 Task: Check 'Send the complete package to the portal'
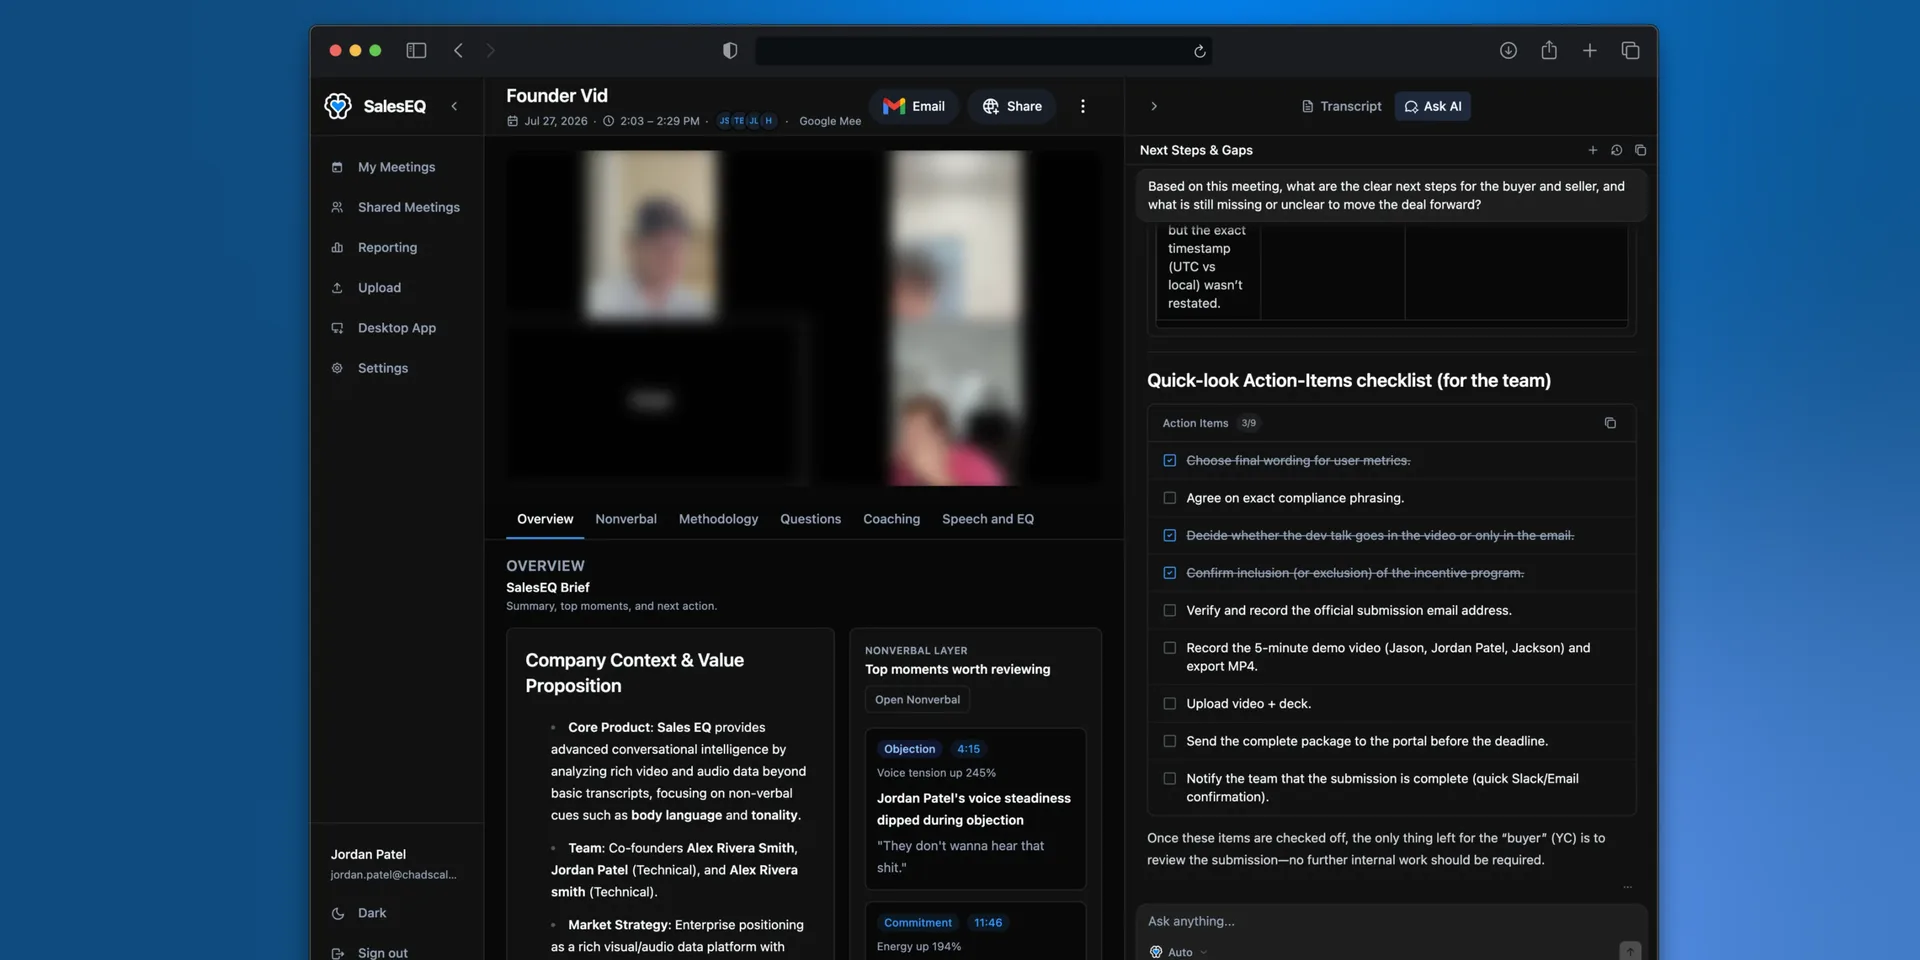coord(1169,741)
